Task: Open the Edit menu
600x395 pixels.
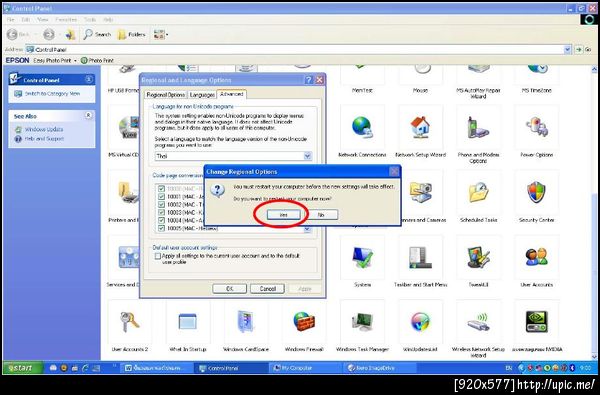Action: click(26, 19)
